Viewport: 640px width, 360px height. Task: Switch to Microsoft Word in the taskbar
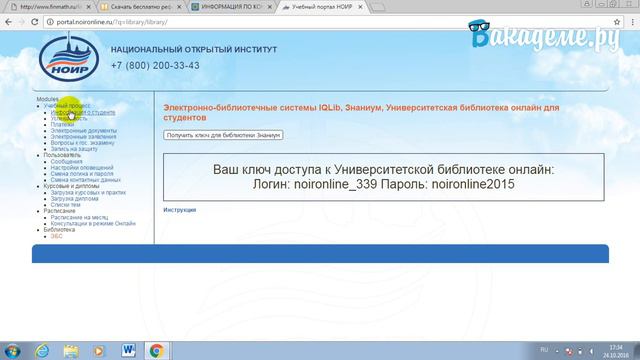point(128,351)
